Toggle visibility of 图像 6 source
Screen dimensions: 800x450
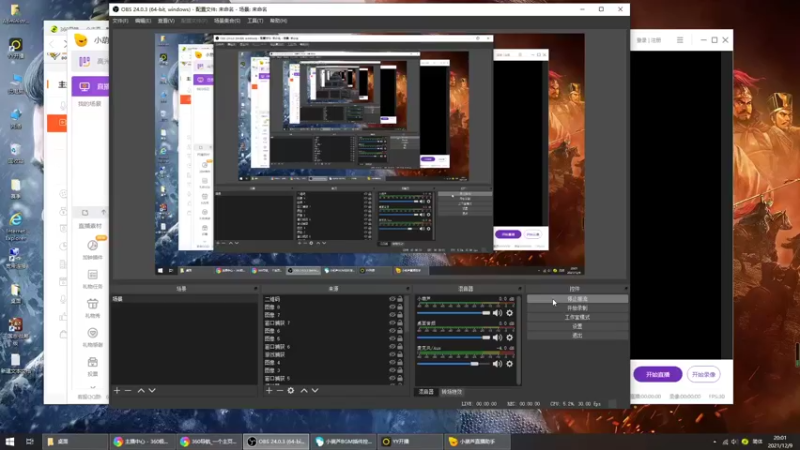coord(392,331)
